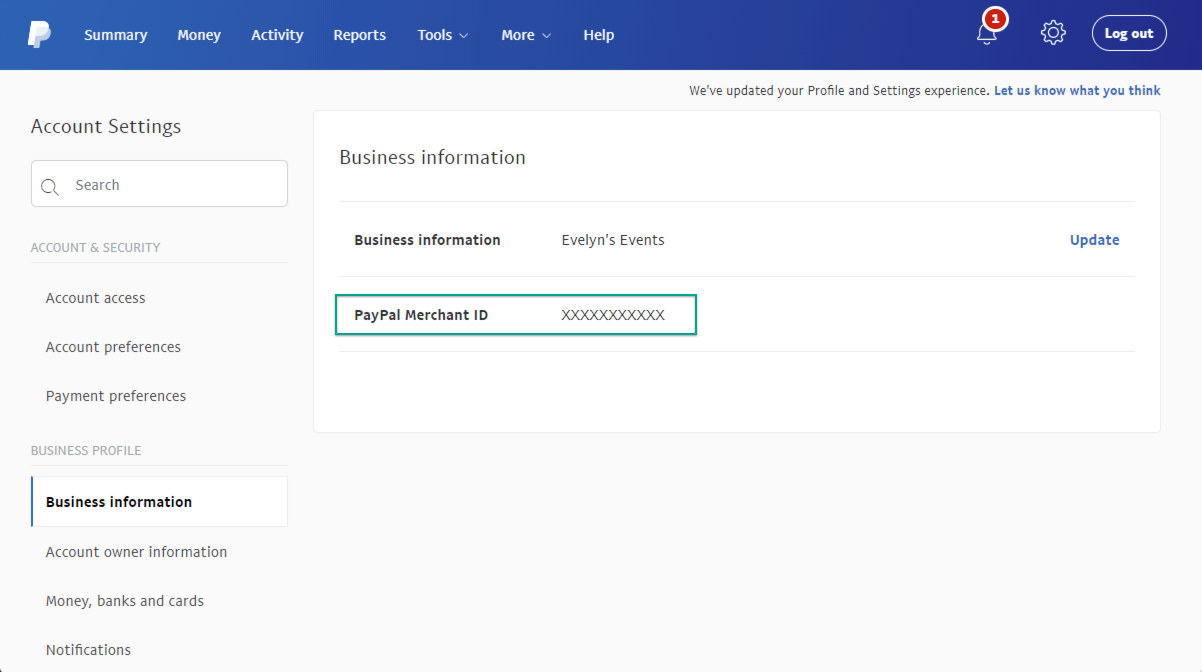Click the search magnifier in Account Settings
The height and width of the screenshot is (672, 1202).
point(50,186)
